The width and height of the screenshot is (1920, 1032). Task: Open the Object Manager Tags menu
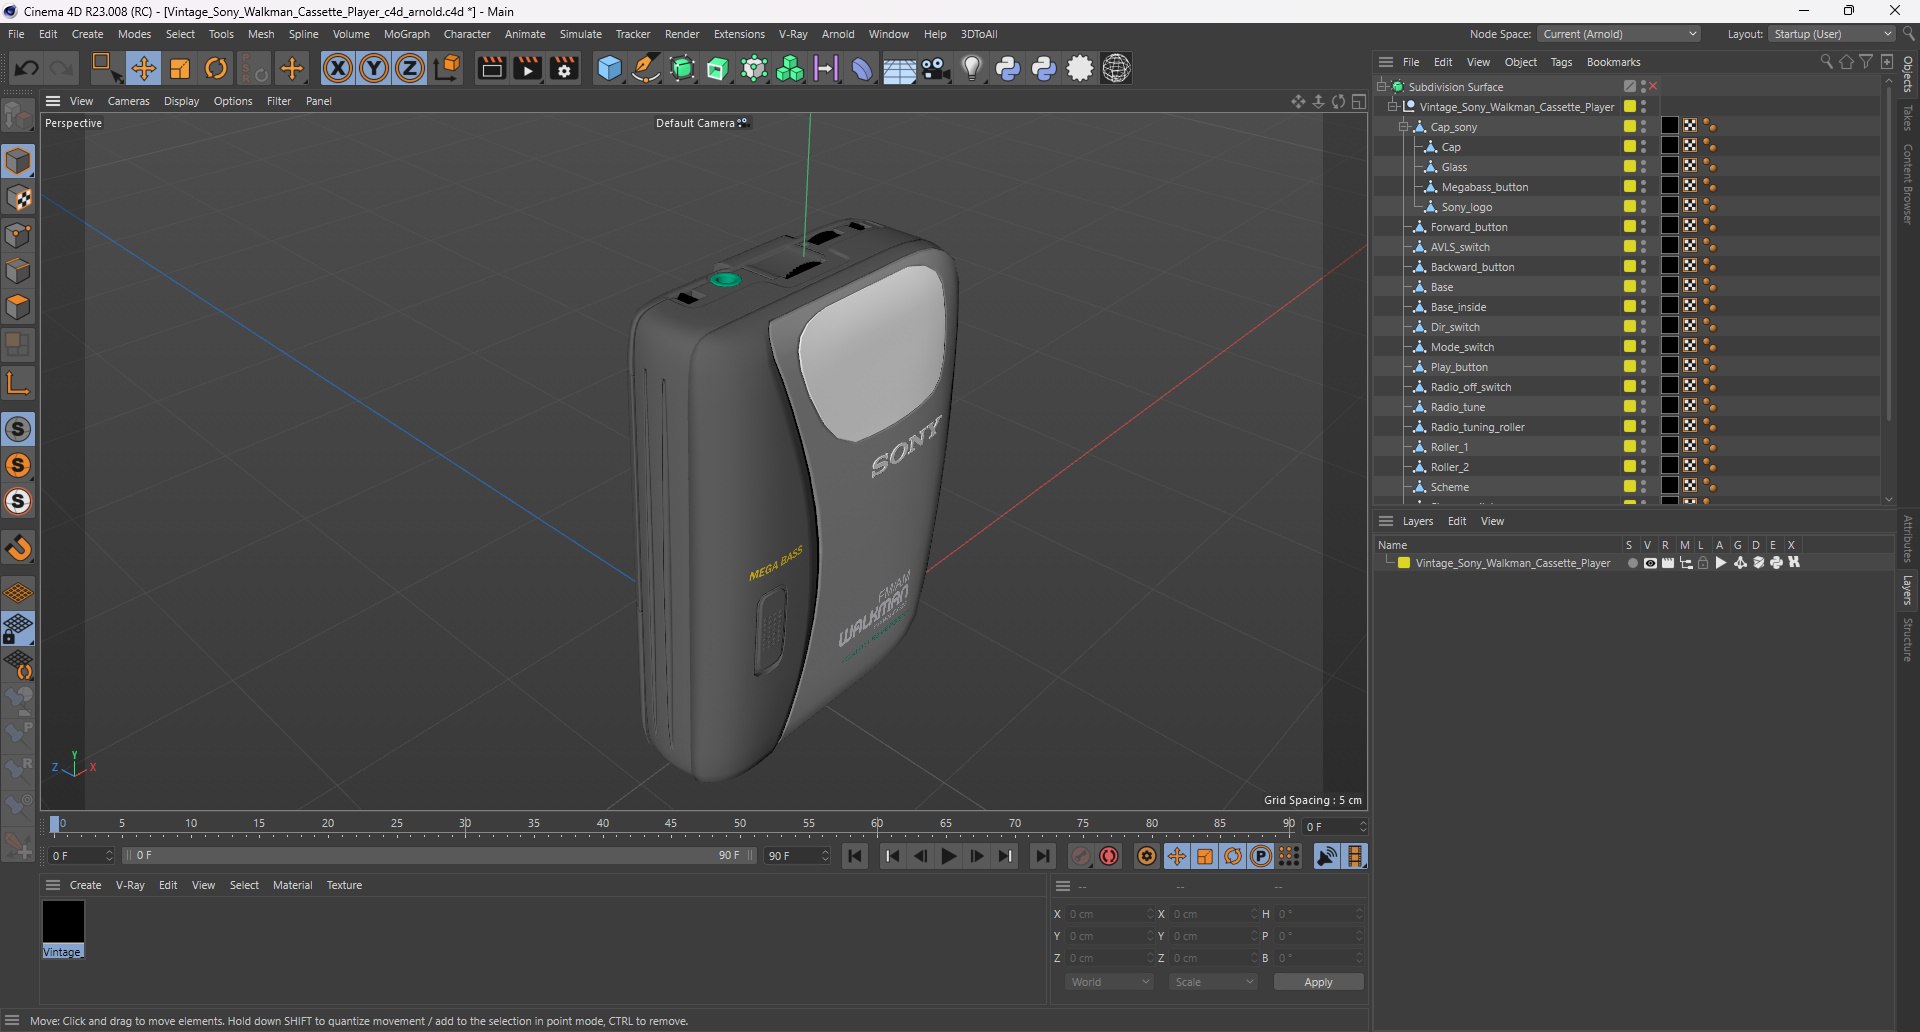(1561, 62)
